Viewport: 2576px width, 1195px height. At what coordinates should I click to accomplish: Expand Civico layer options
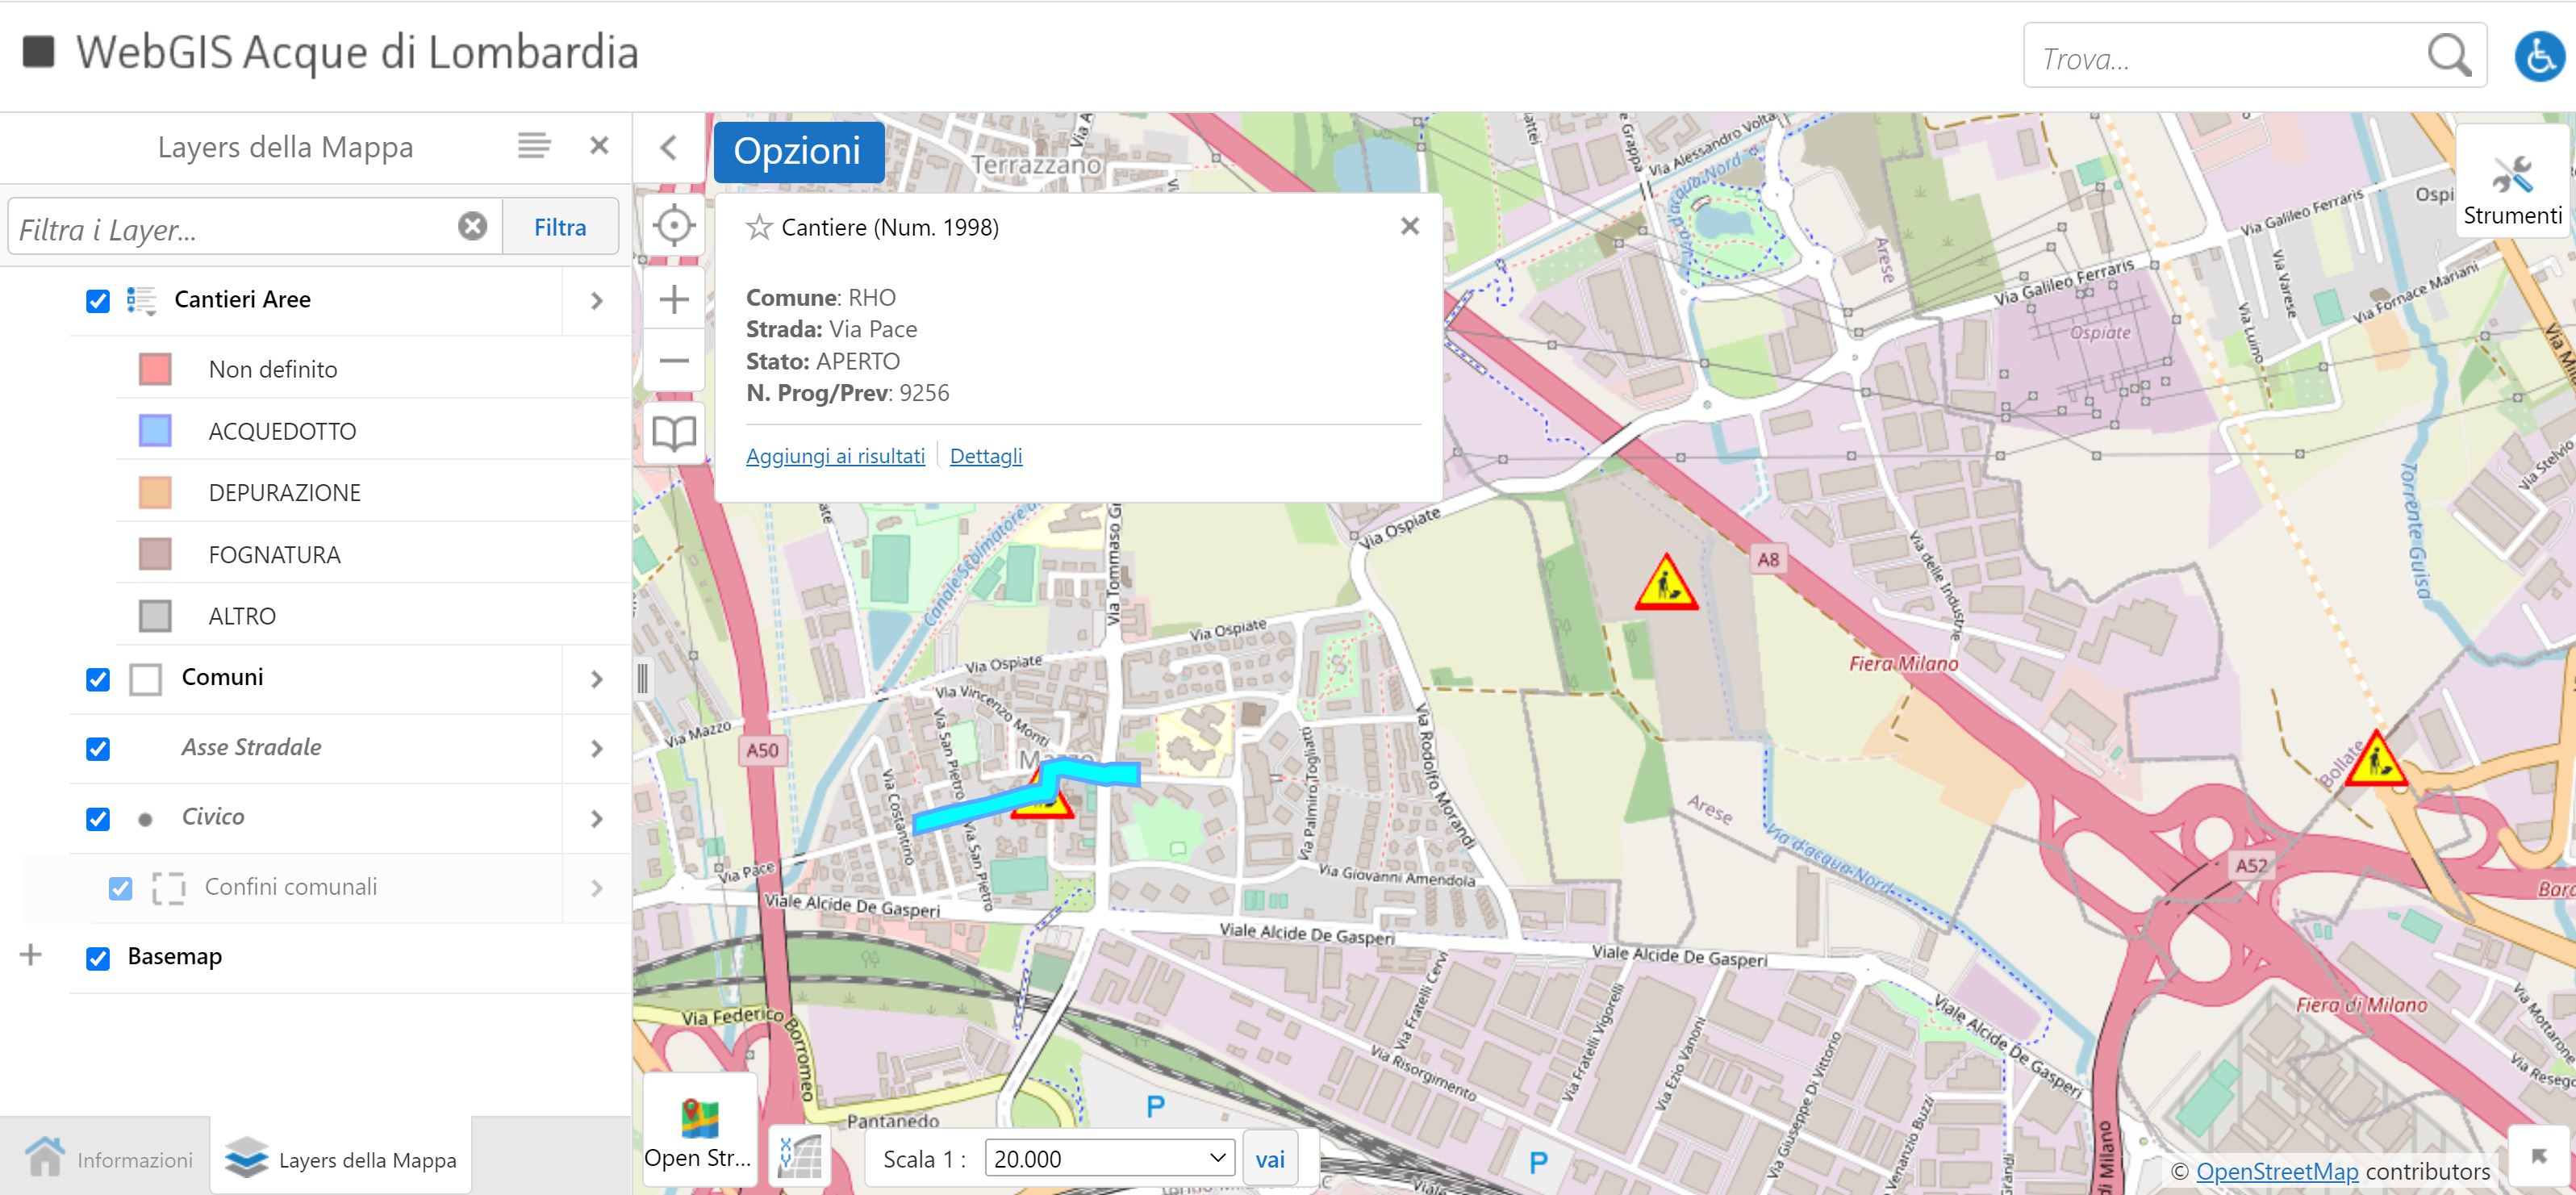(597, 819)
